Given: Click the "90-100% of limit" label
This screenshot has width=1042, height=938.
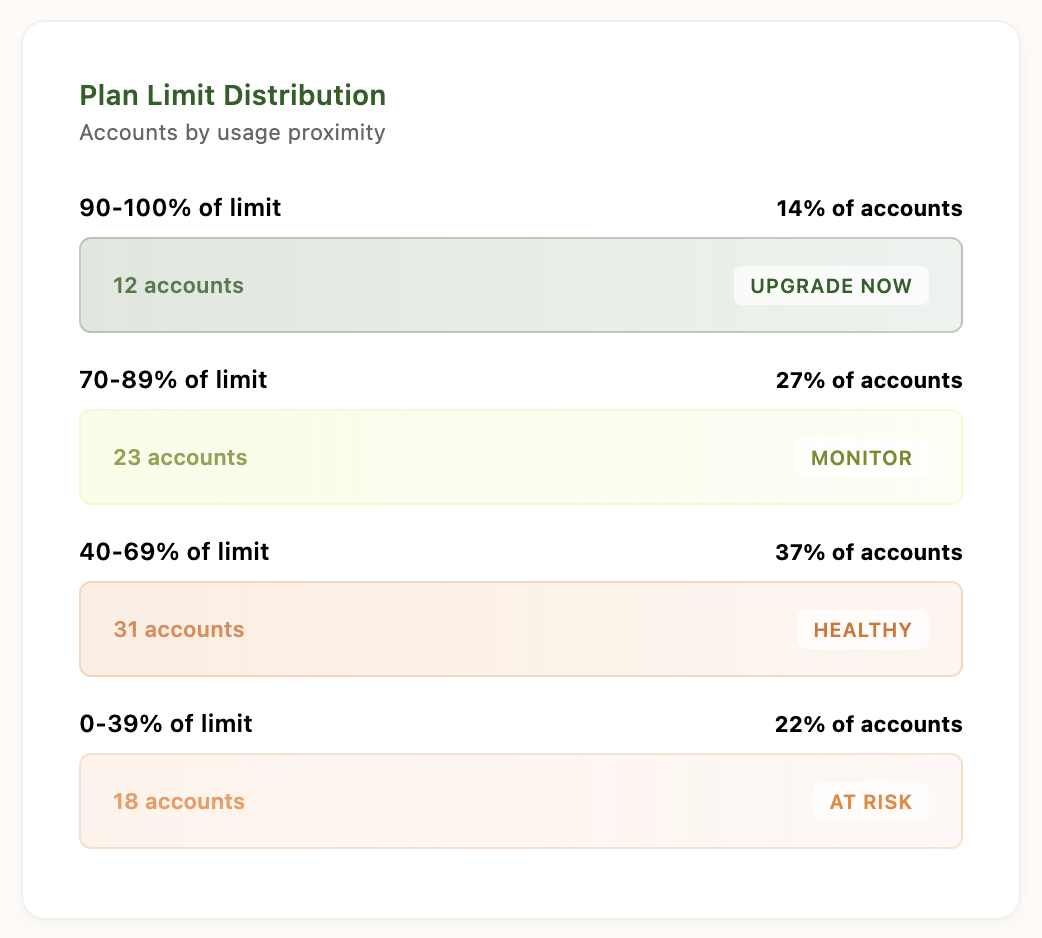Looking at the screenshot, I should [x=180, y=208].
